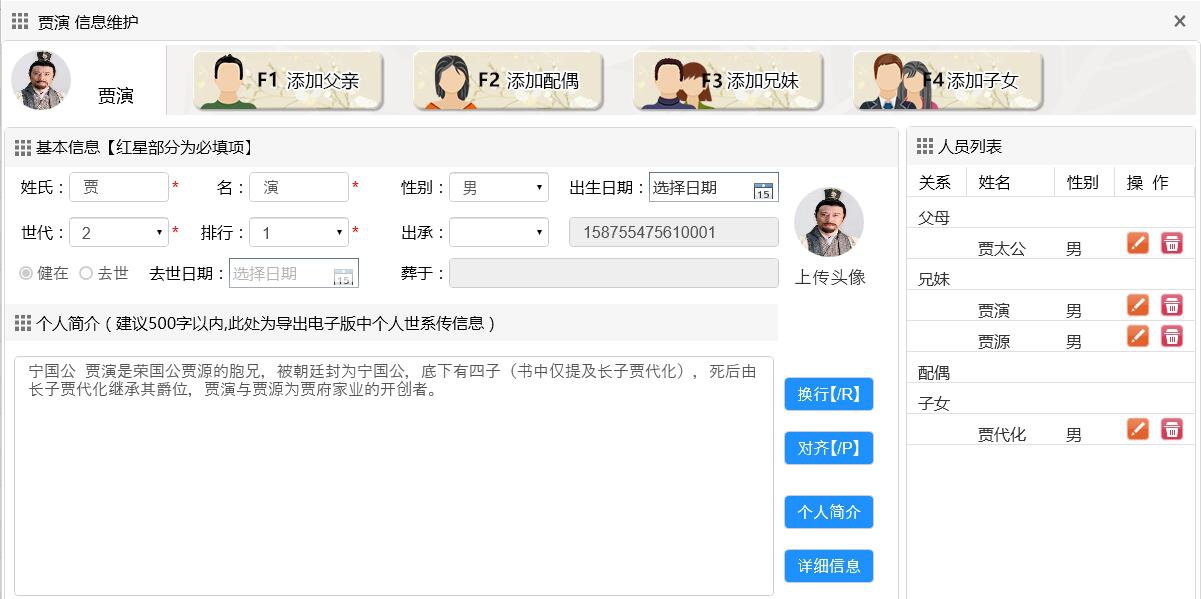
Task: Click F1 添加父亲 to add a father
Action: click(x=288, y=78)
